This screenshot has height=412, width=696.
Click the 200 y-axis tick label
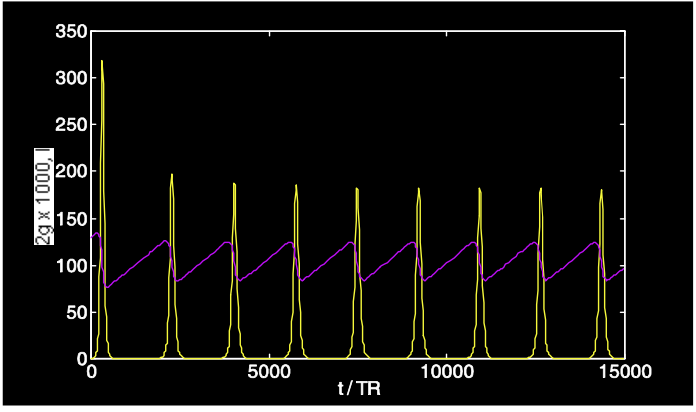(71, 172)
